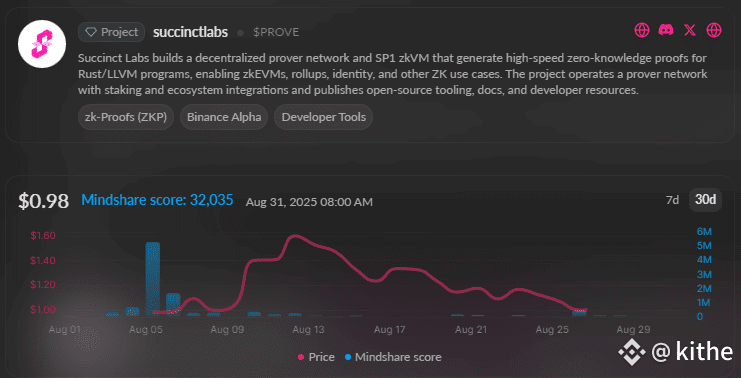
Task: Open the first globe website icon
Action: click(x=642, y=31)
